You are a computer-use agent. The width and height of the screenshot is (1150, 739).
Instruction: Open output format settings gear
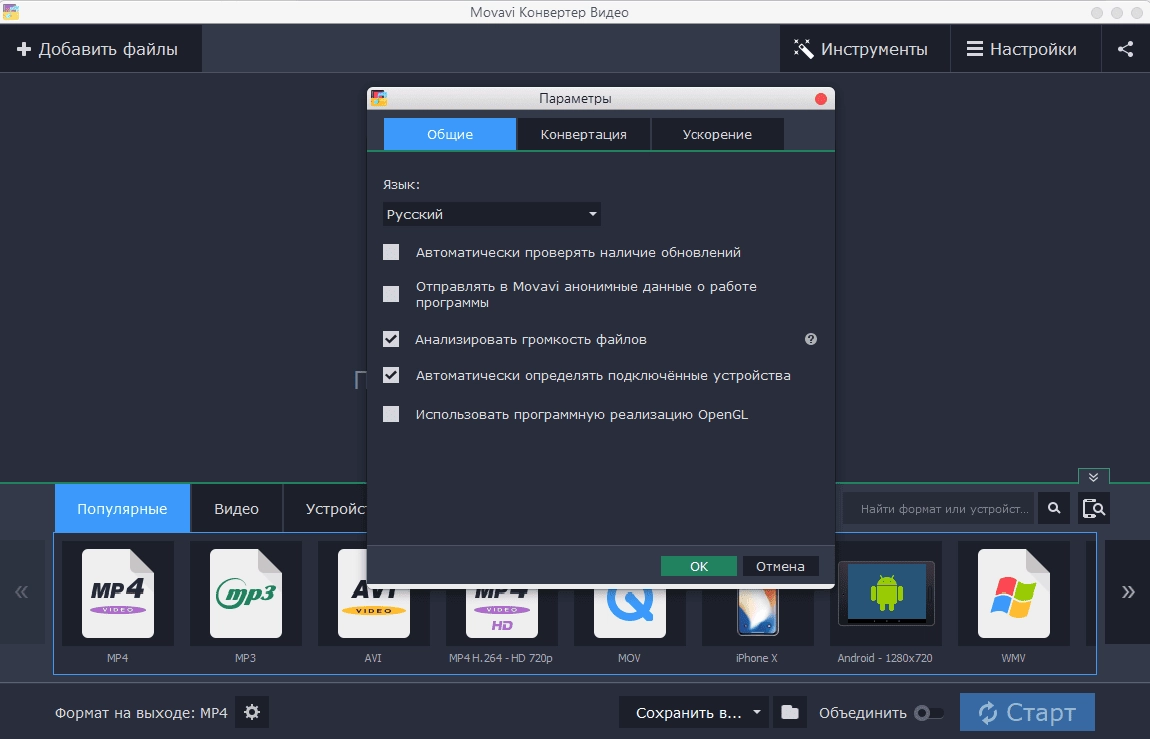pos(252,712)
